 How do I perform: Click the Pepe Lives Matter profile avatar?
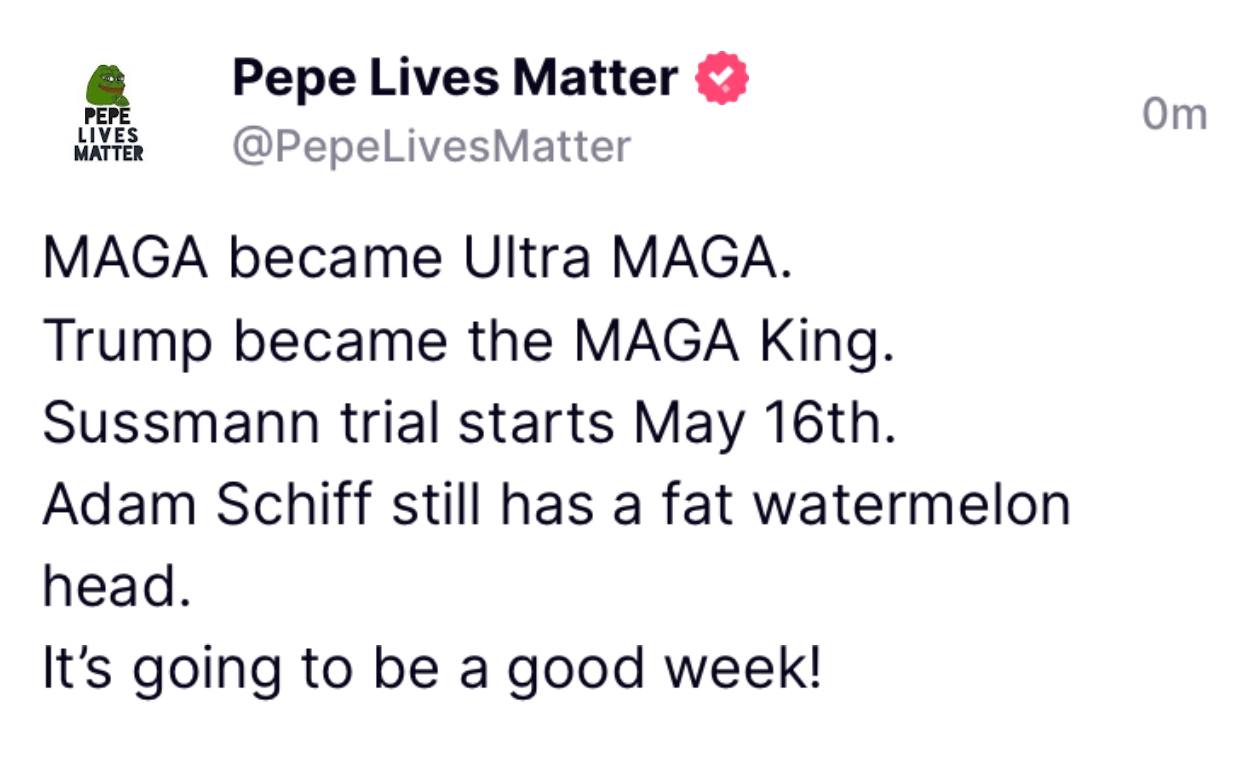108,113
